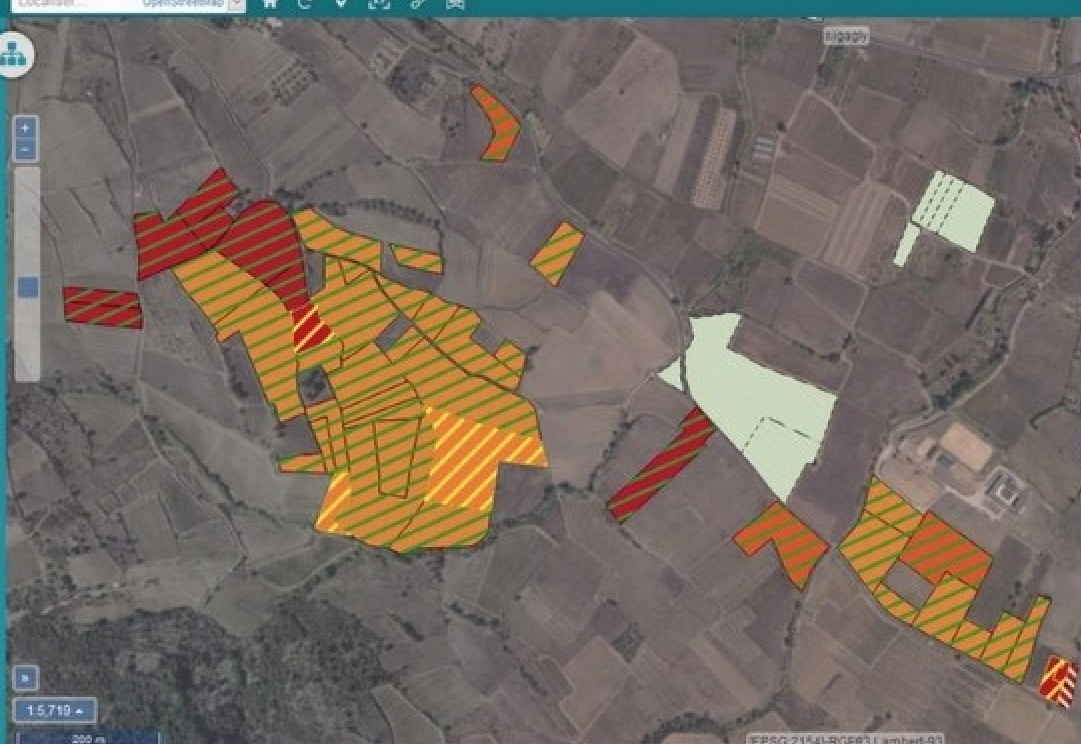Image resolution: width=1081 pixels, height=744 pixels.
Task: Zoom out with the minus button
Action: click(x=26, y=149)
